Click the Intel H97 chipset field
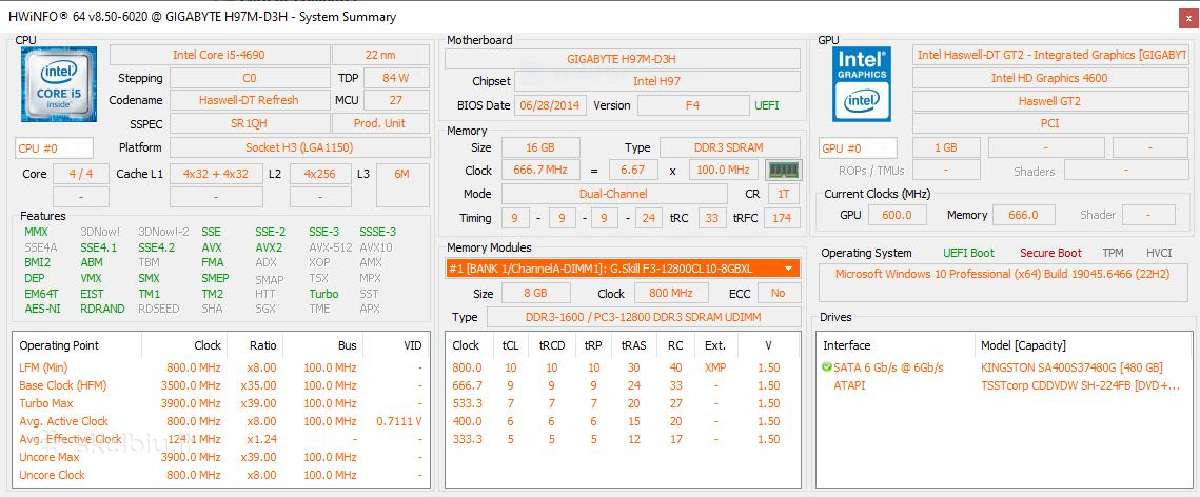 (658, 81)
